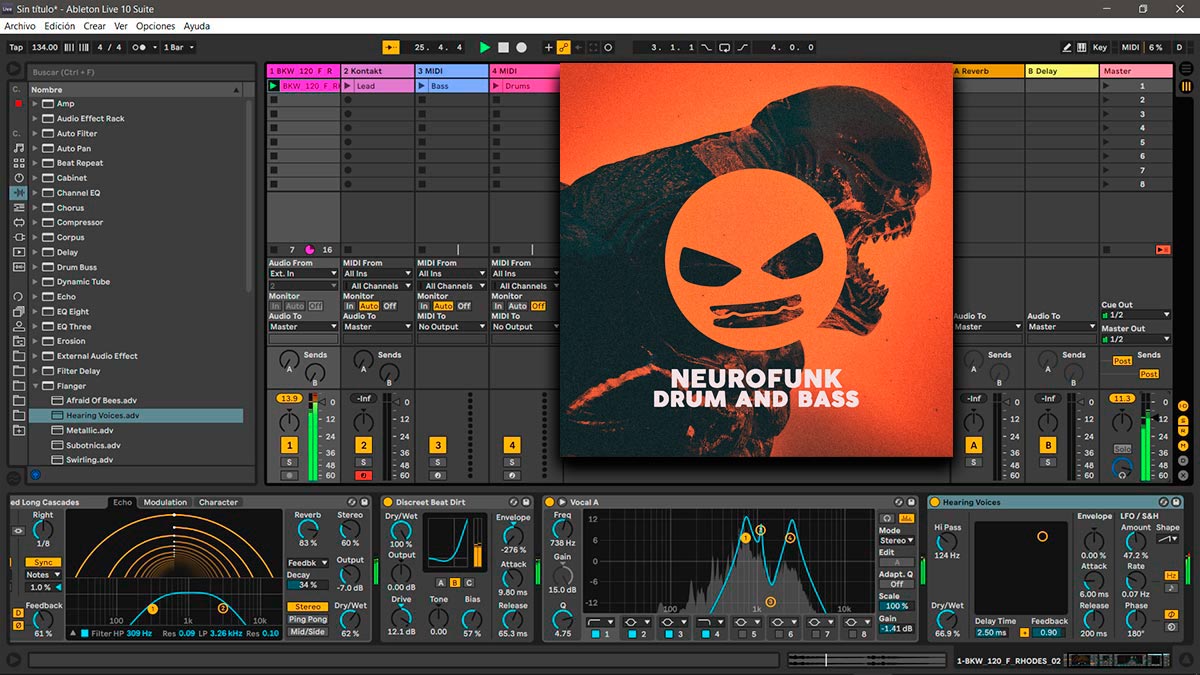Open the Archivo menu

[x=20, y=26]
